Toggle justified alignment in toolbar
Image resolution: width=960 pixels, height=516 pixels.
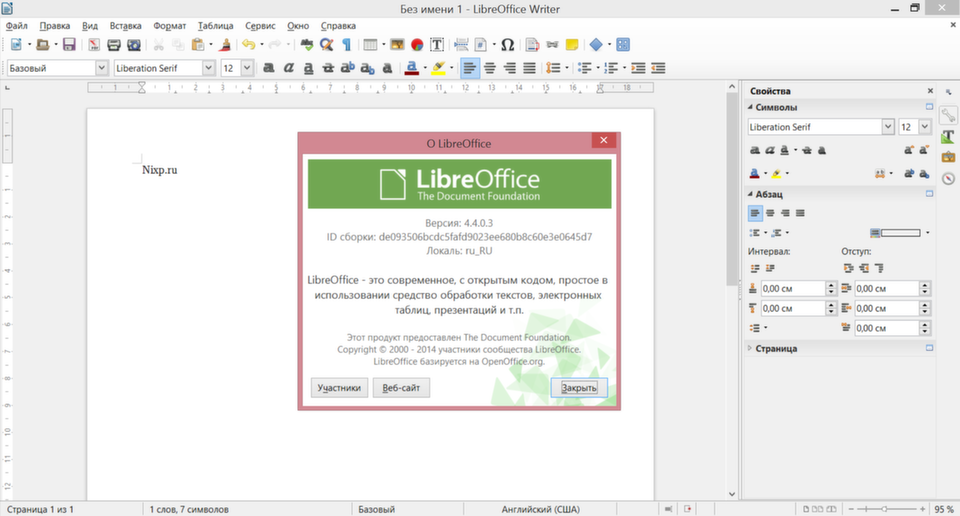click(x=530, y=68)
